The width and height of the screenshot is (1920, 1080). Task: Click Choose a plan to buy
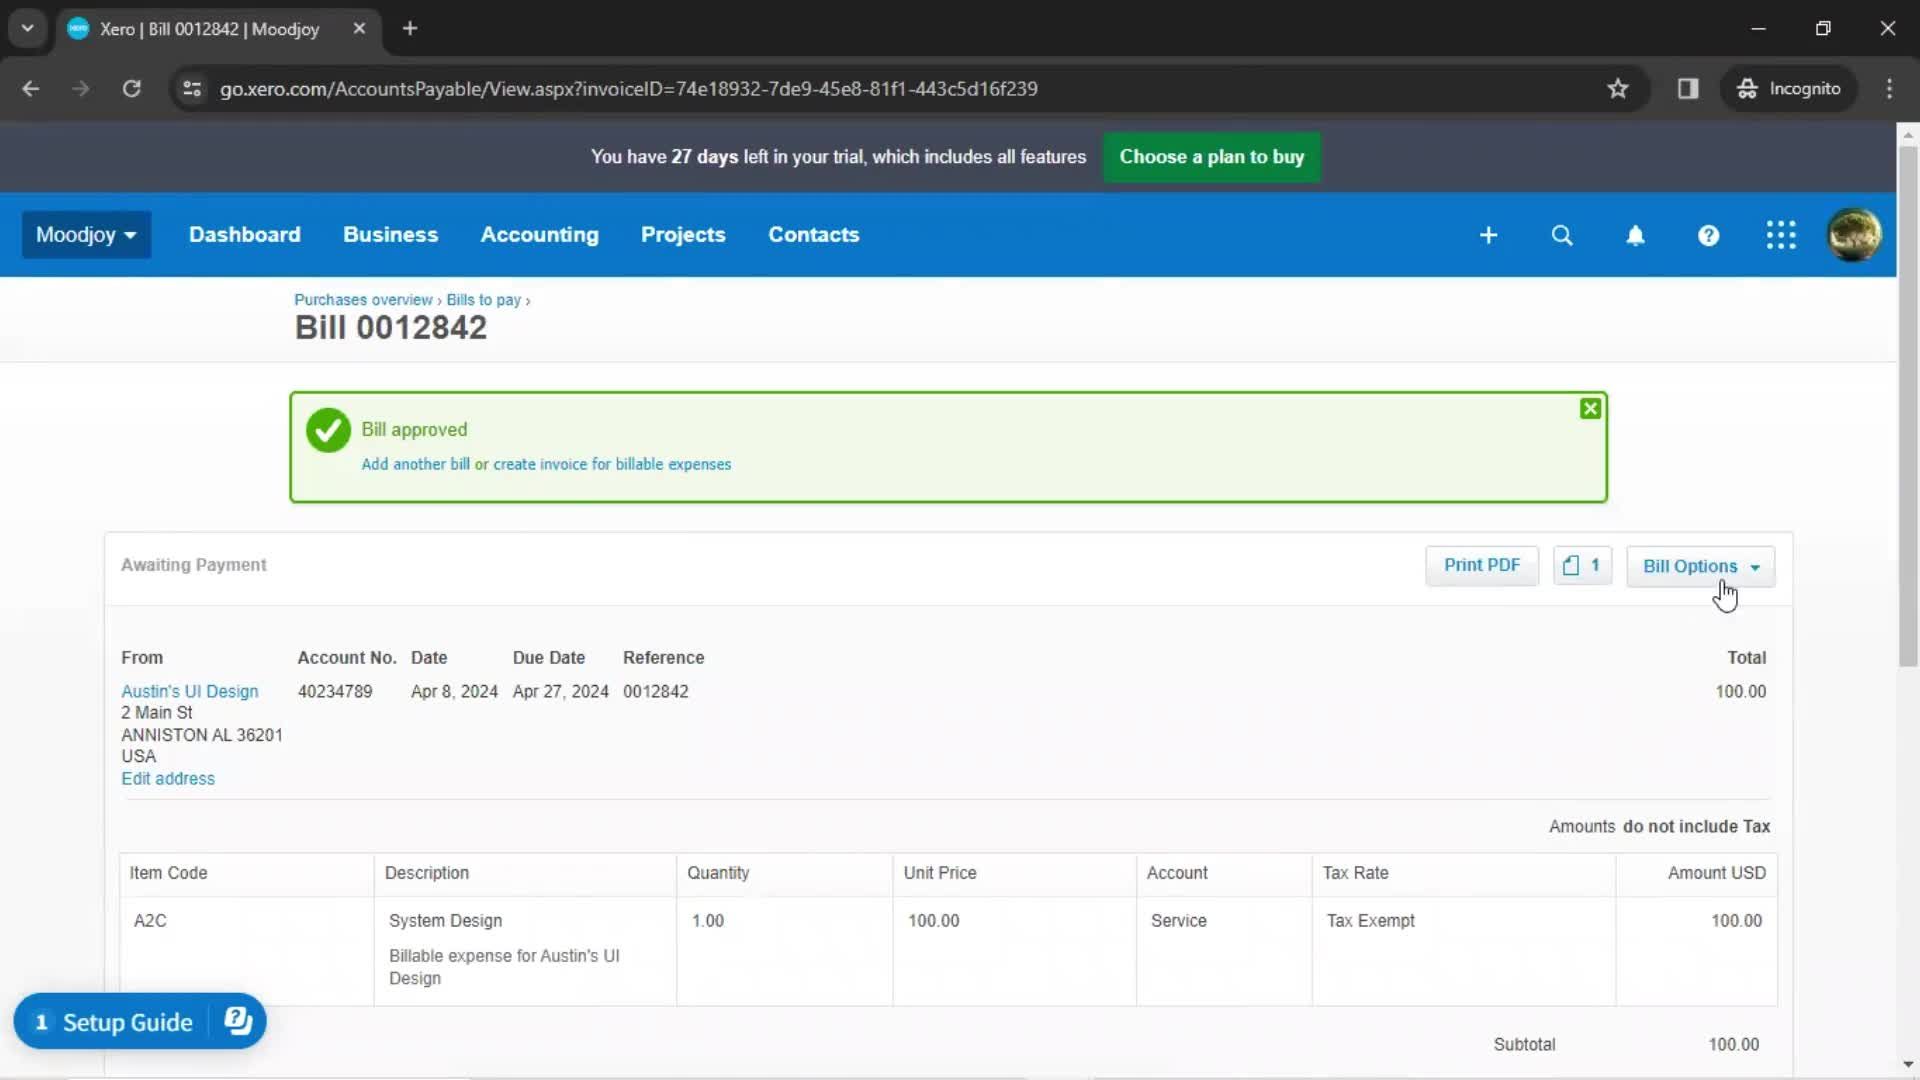click(x=1211, y=157)
